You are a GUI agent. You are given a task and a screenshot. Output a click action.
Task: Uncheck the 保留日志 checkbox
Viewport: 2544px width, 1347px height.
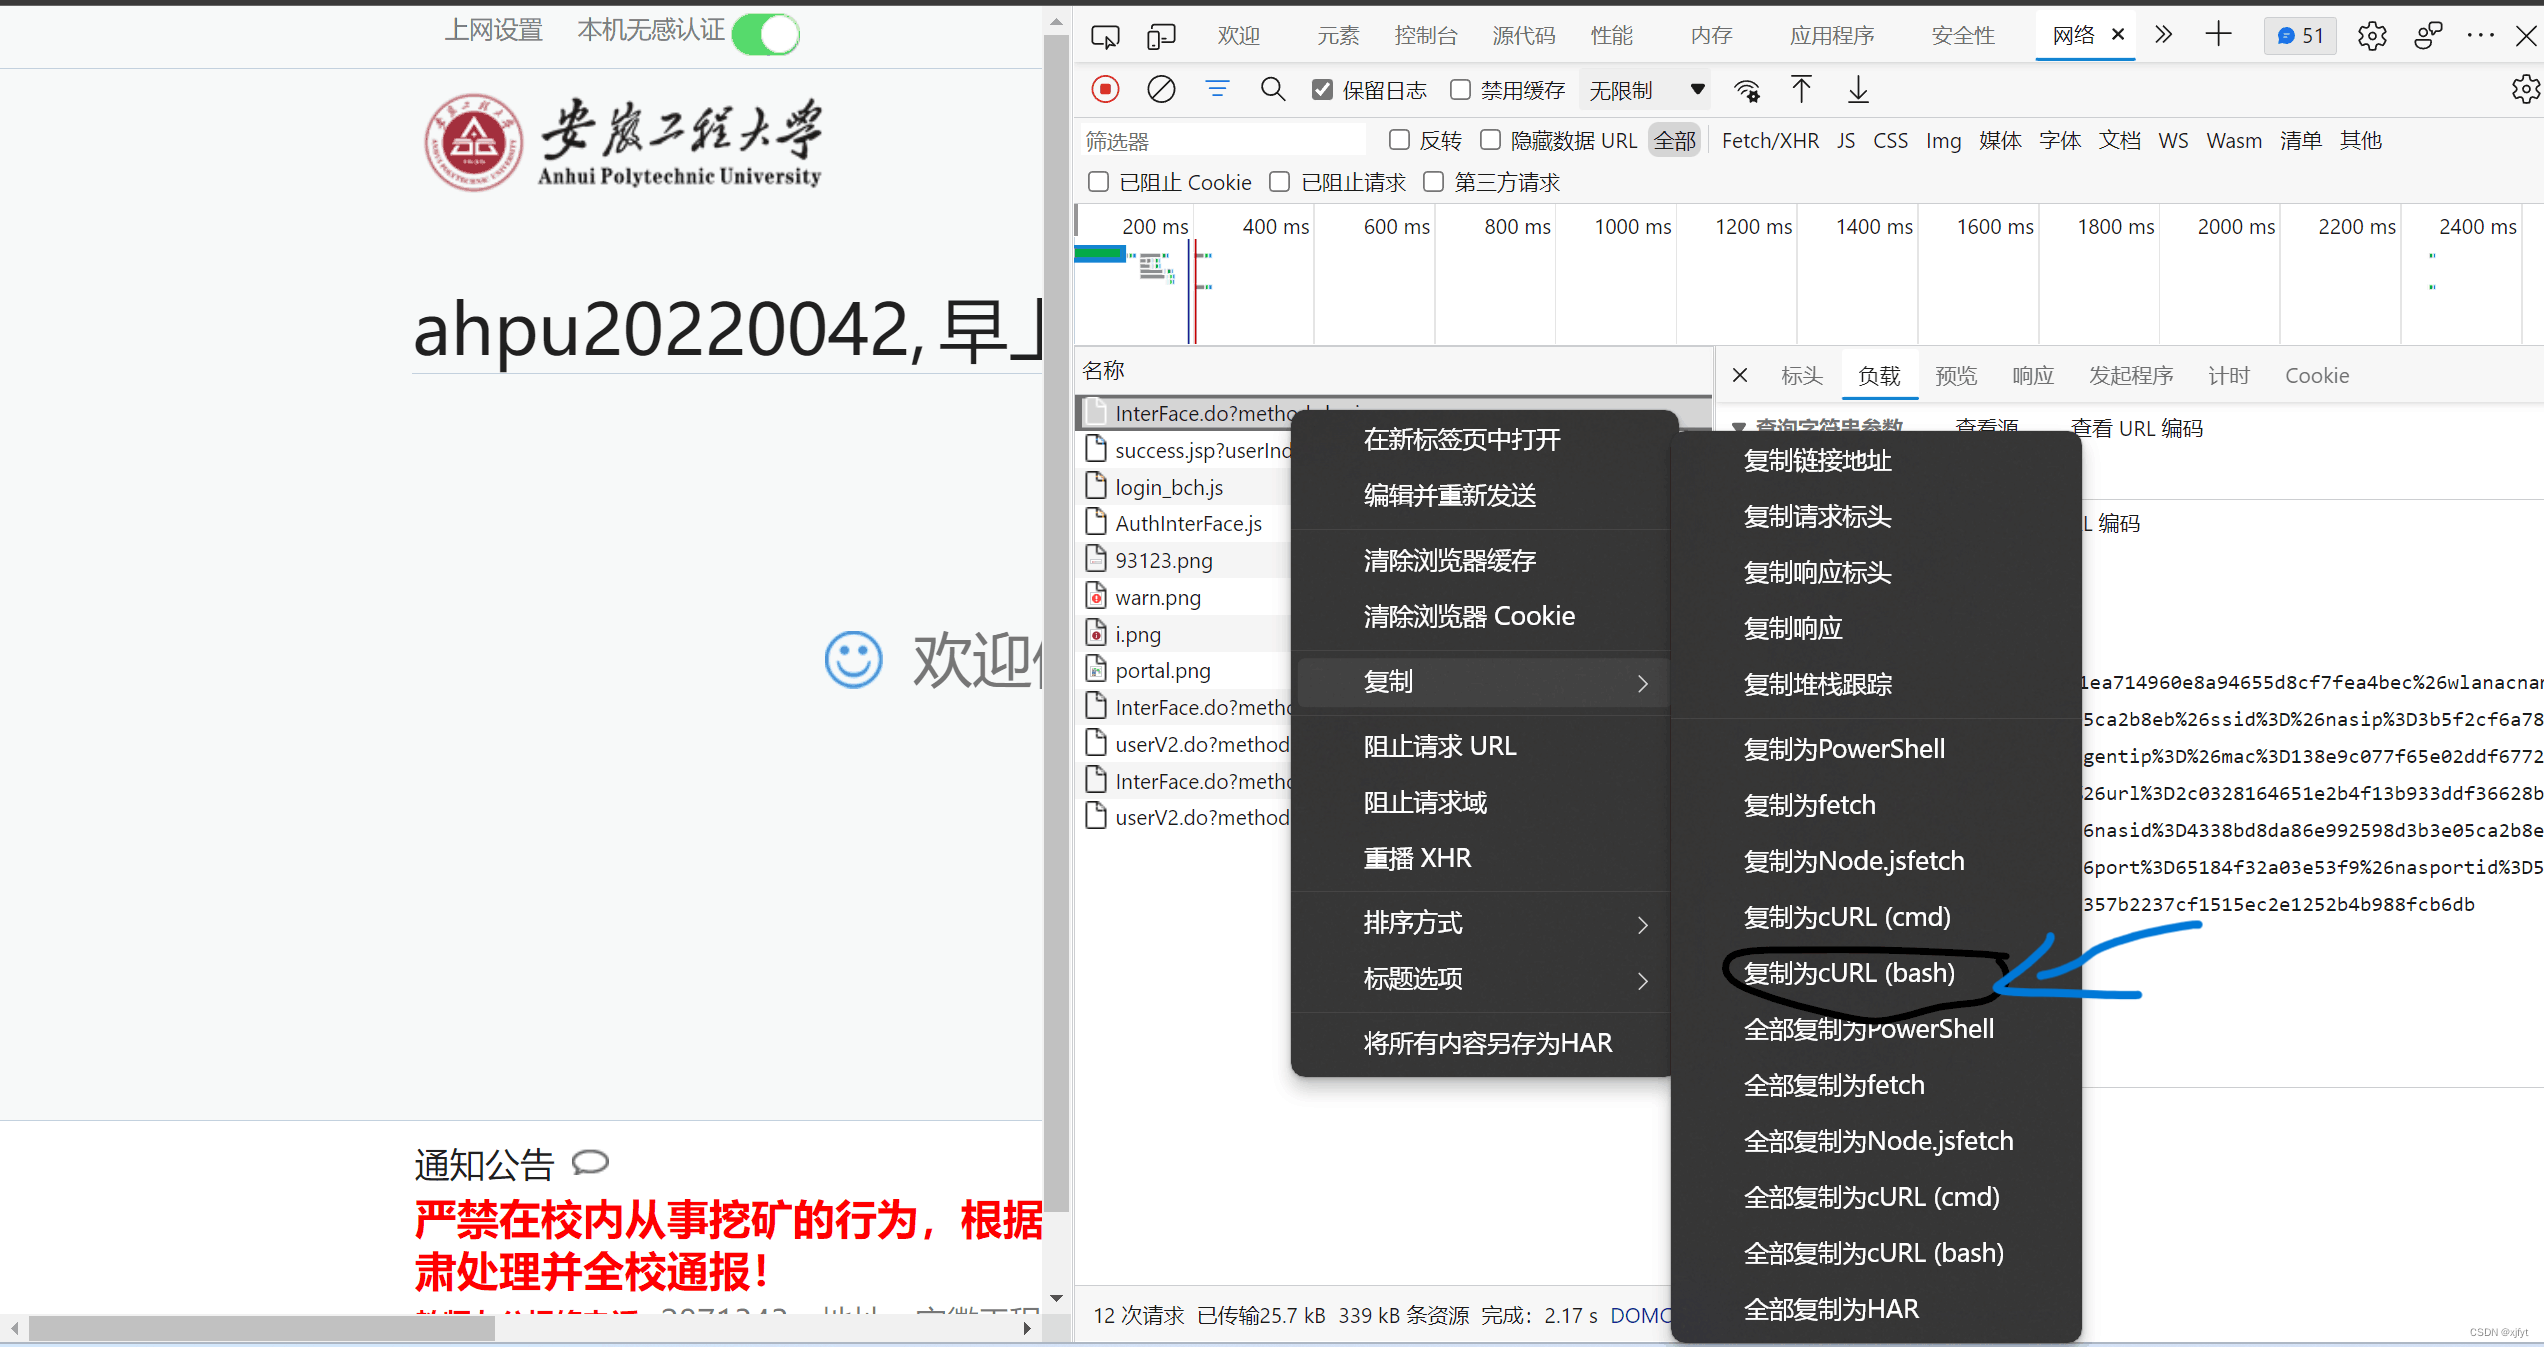coord(1322,89)
